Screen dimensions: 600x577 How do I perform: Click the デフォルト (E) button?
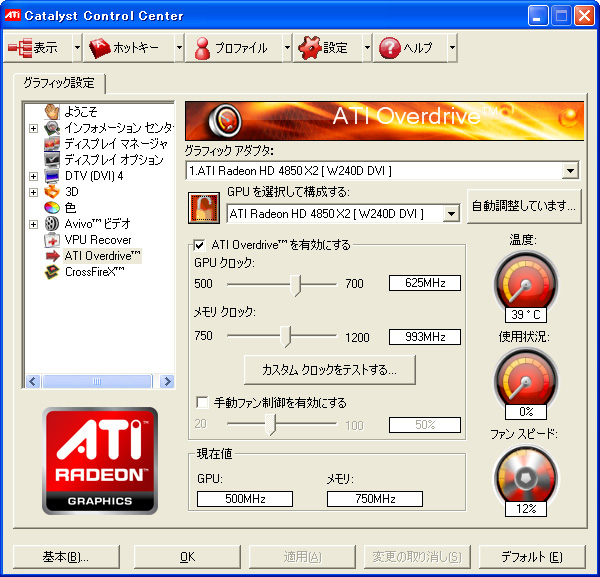click(x=532, y=557)
